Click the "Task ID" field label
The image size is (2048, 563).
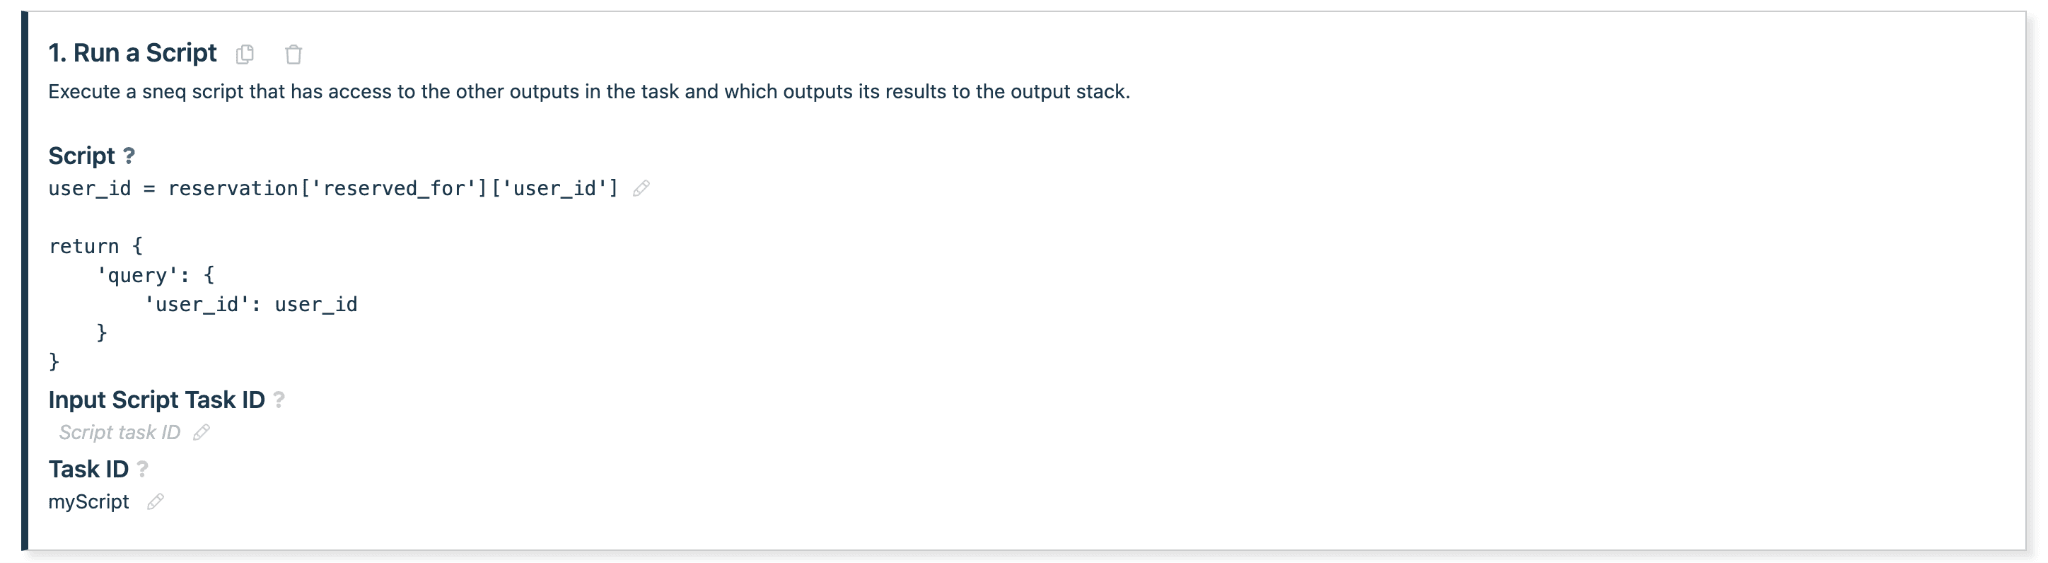pos(88,469)
